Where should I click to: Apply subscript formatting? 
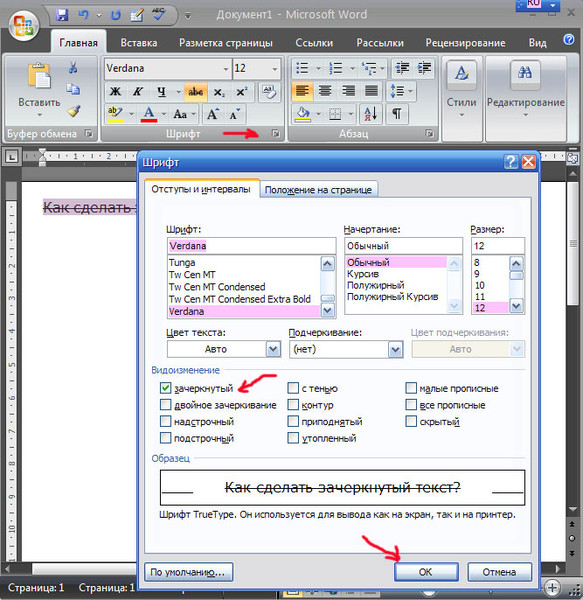coord(219,92)
